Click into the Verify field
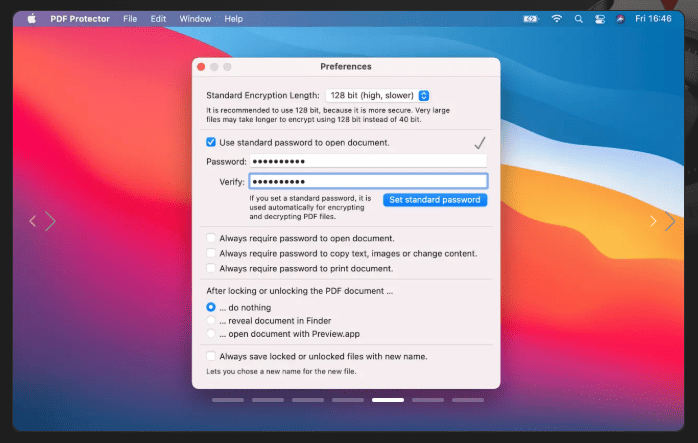This screenshot has width=698, height=443. [368, 181]
